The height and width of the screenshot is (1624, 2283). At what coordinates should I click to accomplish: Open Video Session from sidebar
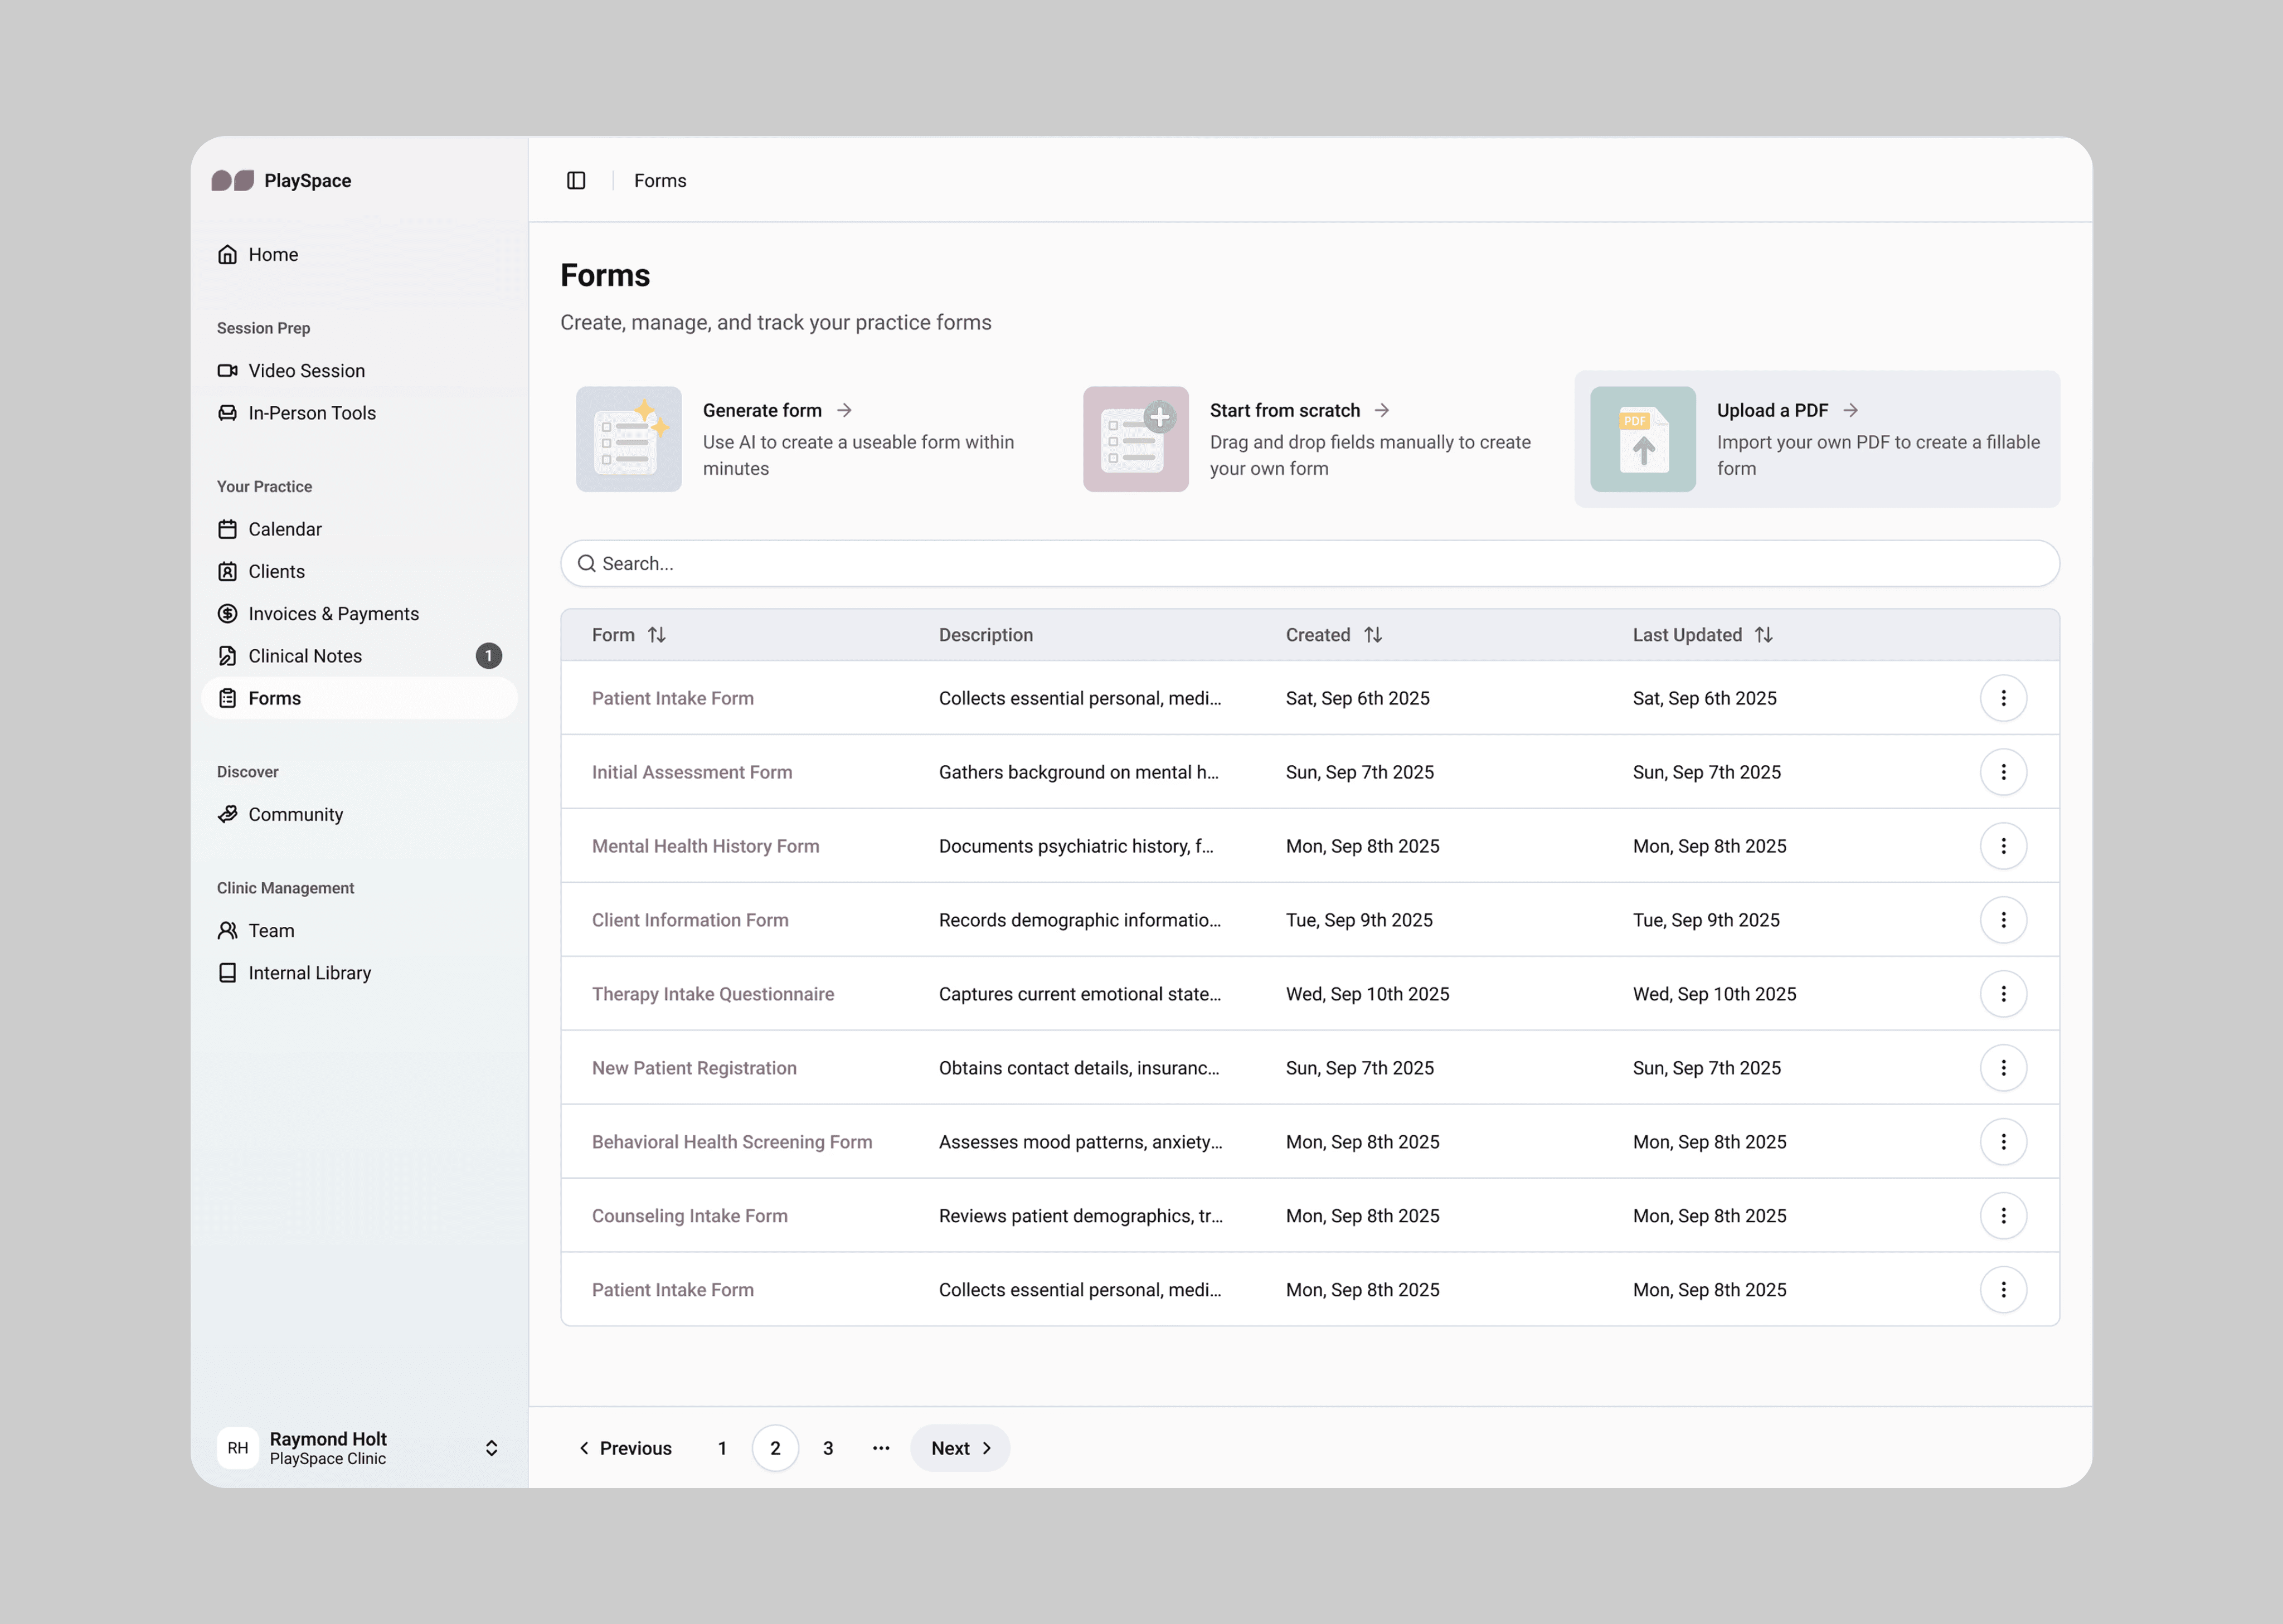[305, 370]
